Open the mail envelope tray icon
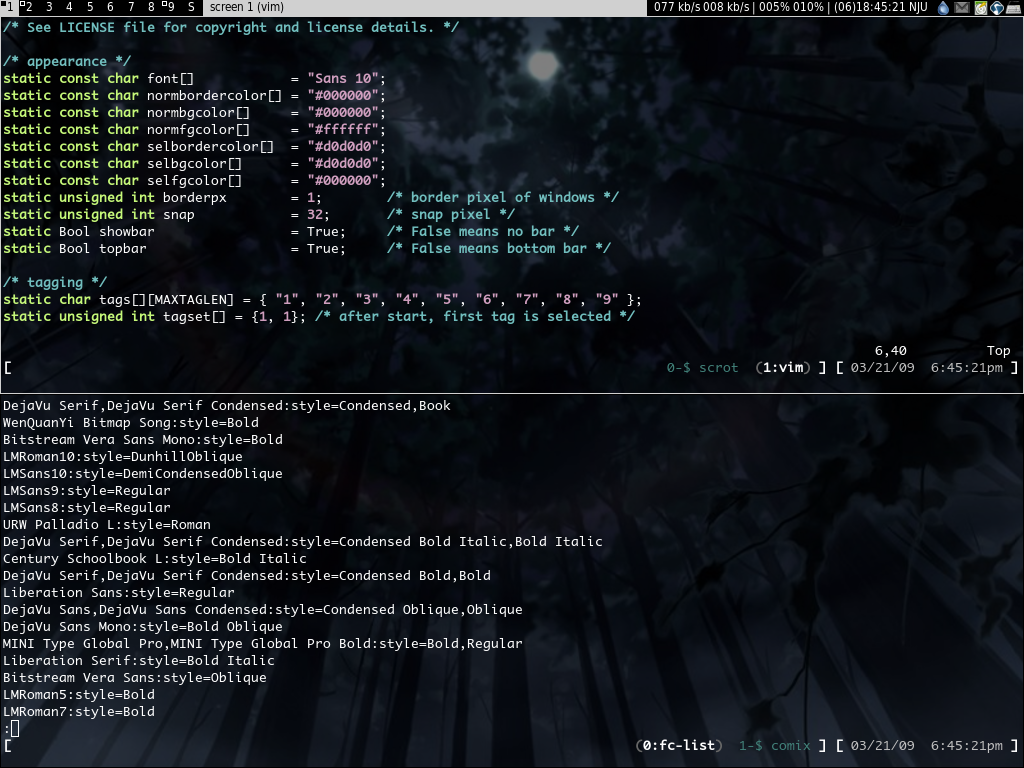Viewport: 1024px width, 768px height. pyautogui.click(x=961, y=8)
